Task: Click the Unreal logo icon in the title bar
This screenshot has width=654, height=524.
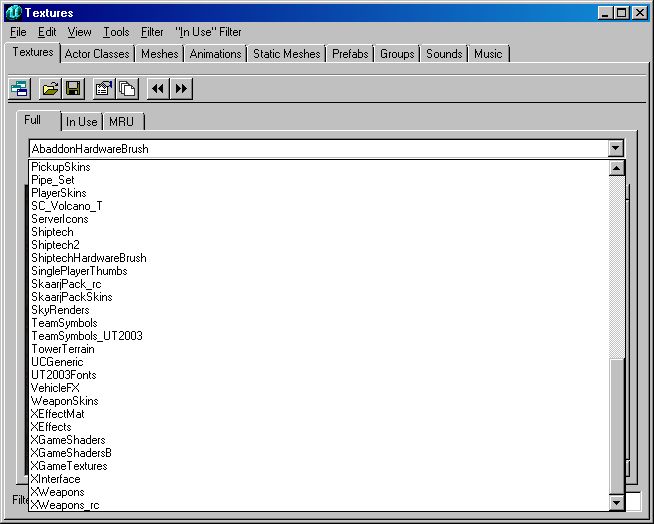Action: (x=13, y=13)
